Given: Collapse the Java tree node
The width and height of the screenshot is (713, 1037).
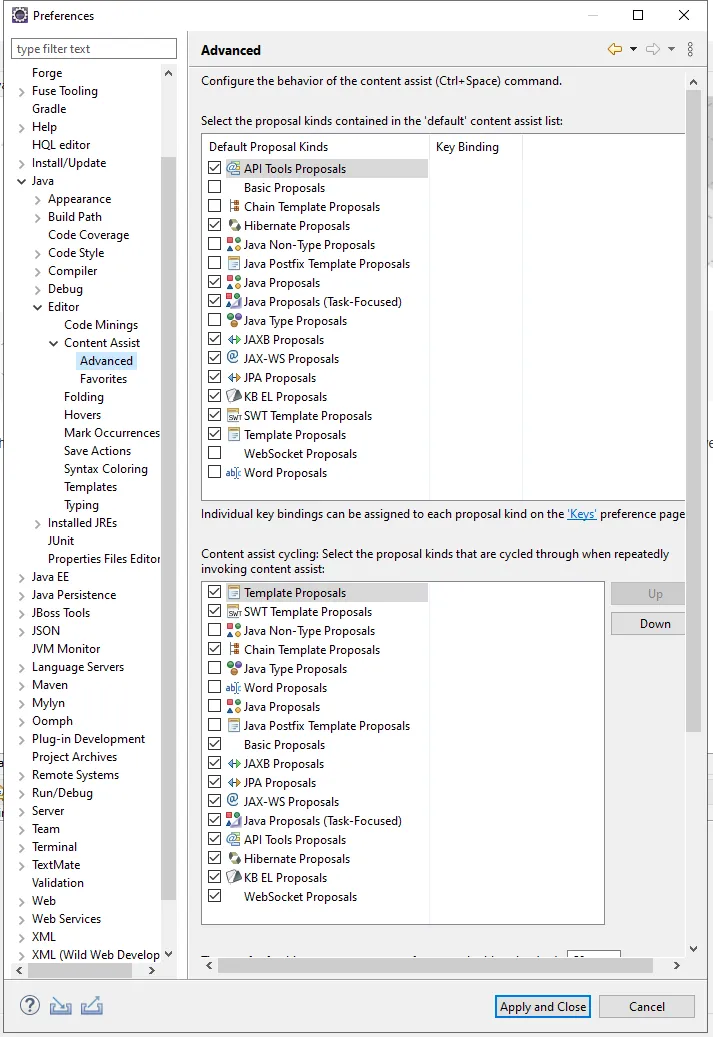Looking at the screenshot, I should [22, 181].
